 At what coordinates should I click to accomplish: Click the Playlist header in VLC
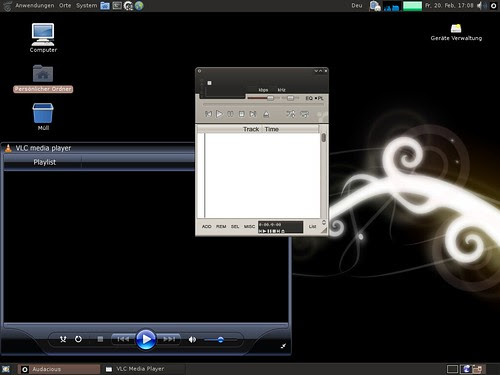click(x=45, y=162)
